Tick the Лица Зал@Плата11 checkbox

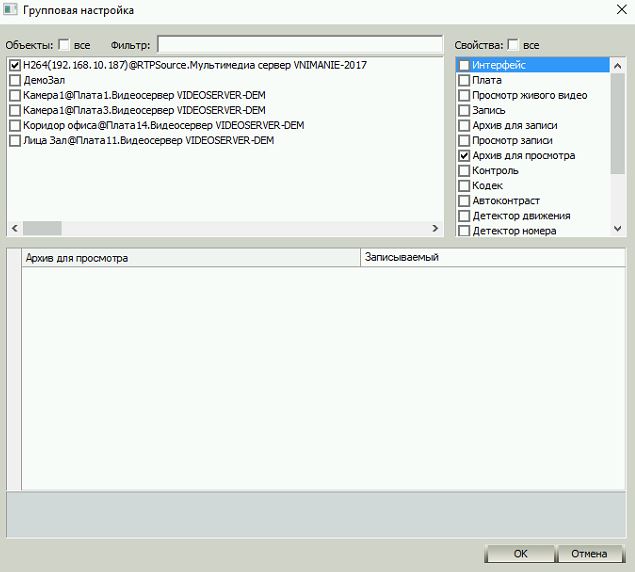pos(15,141)
